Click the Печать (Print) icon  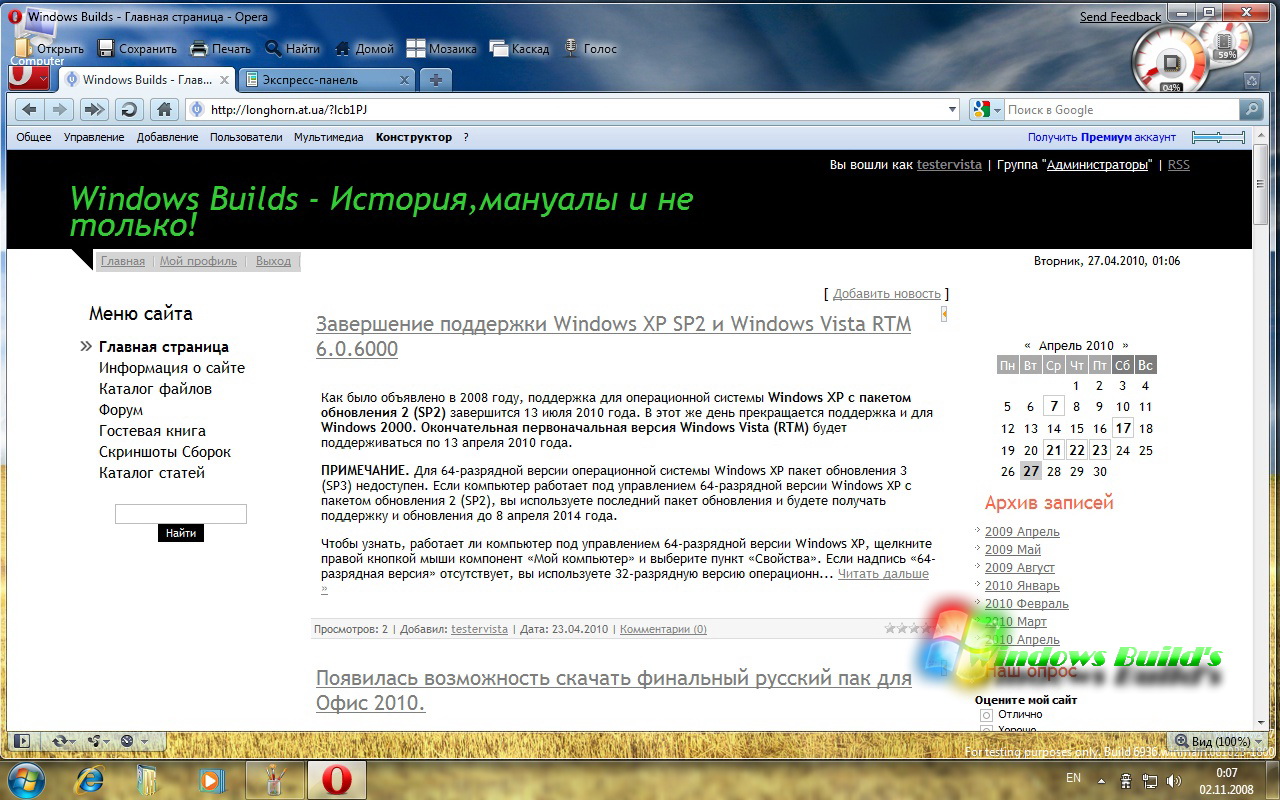click(x=199, y=48)
